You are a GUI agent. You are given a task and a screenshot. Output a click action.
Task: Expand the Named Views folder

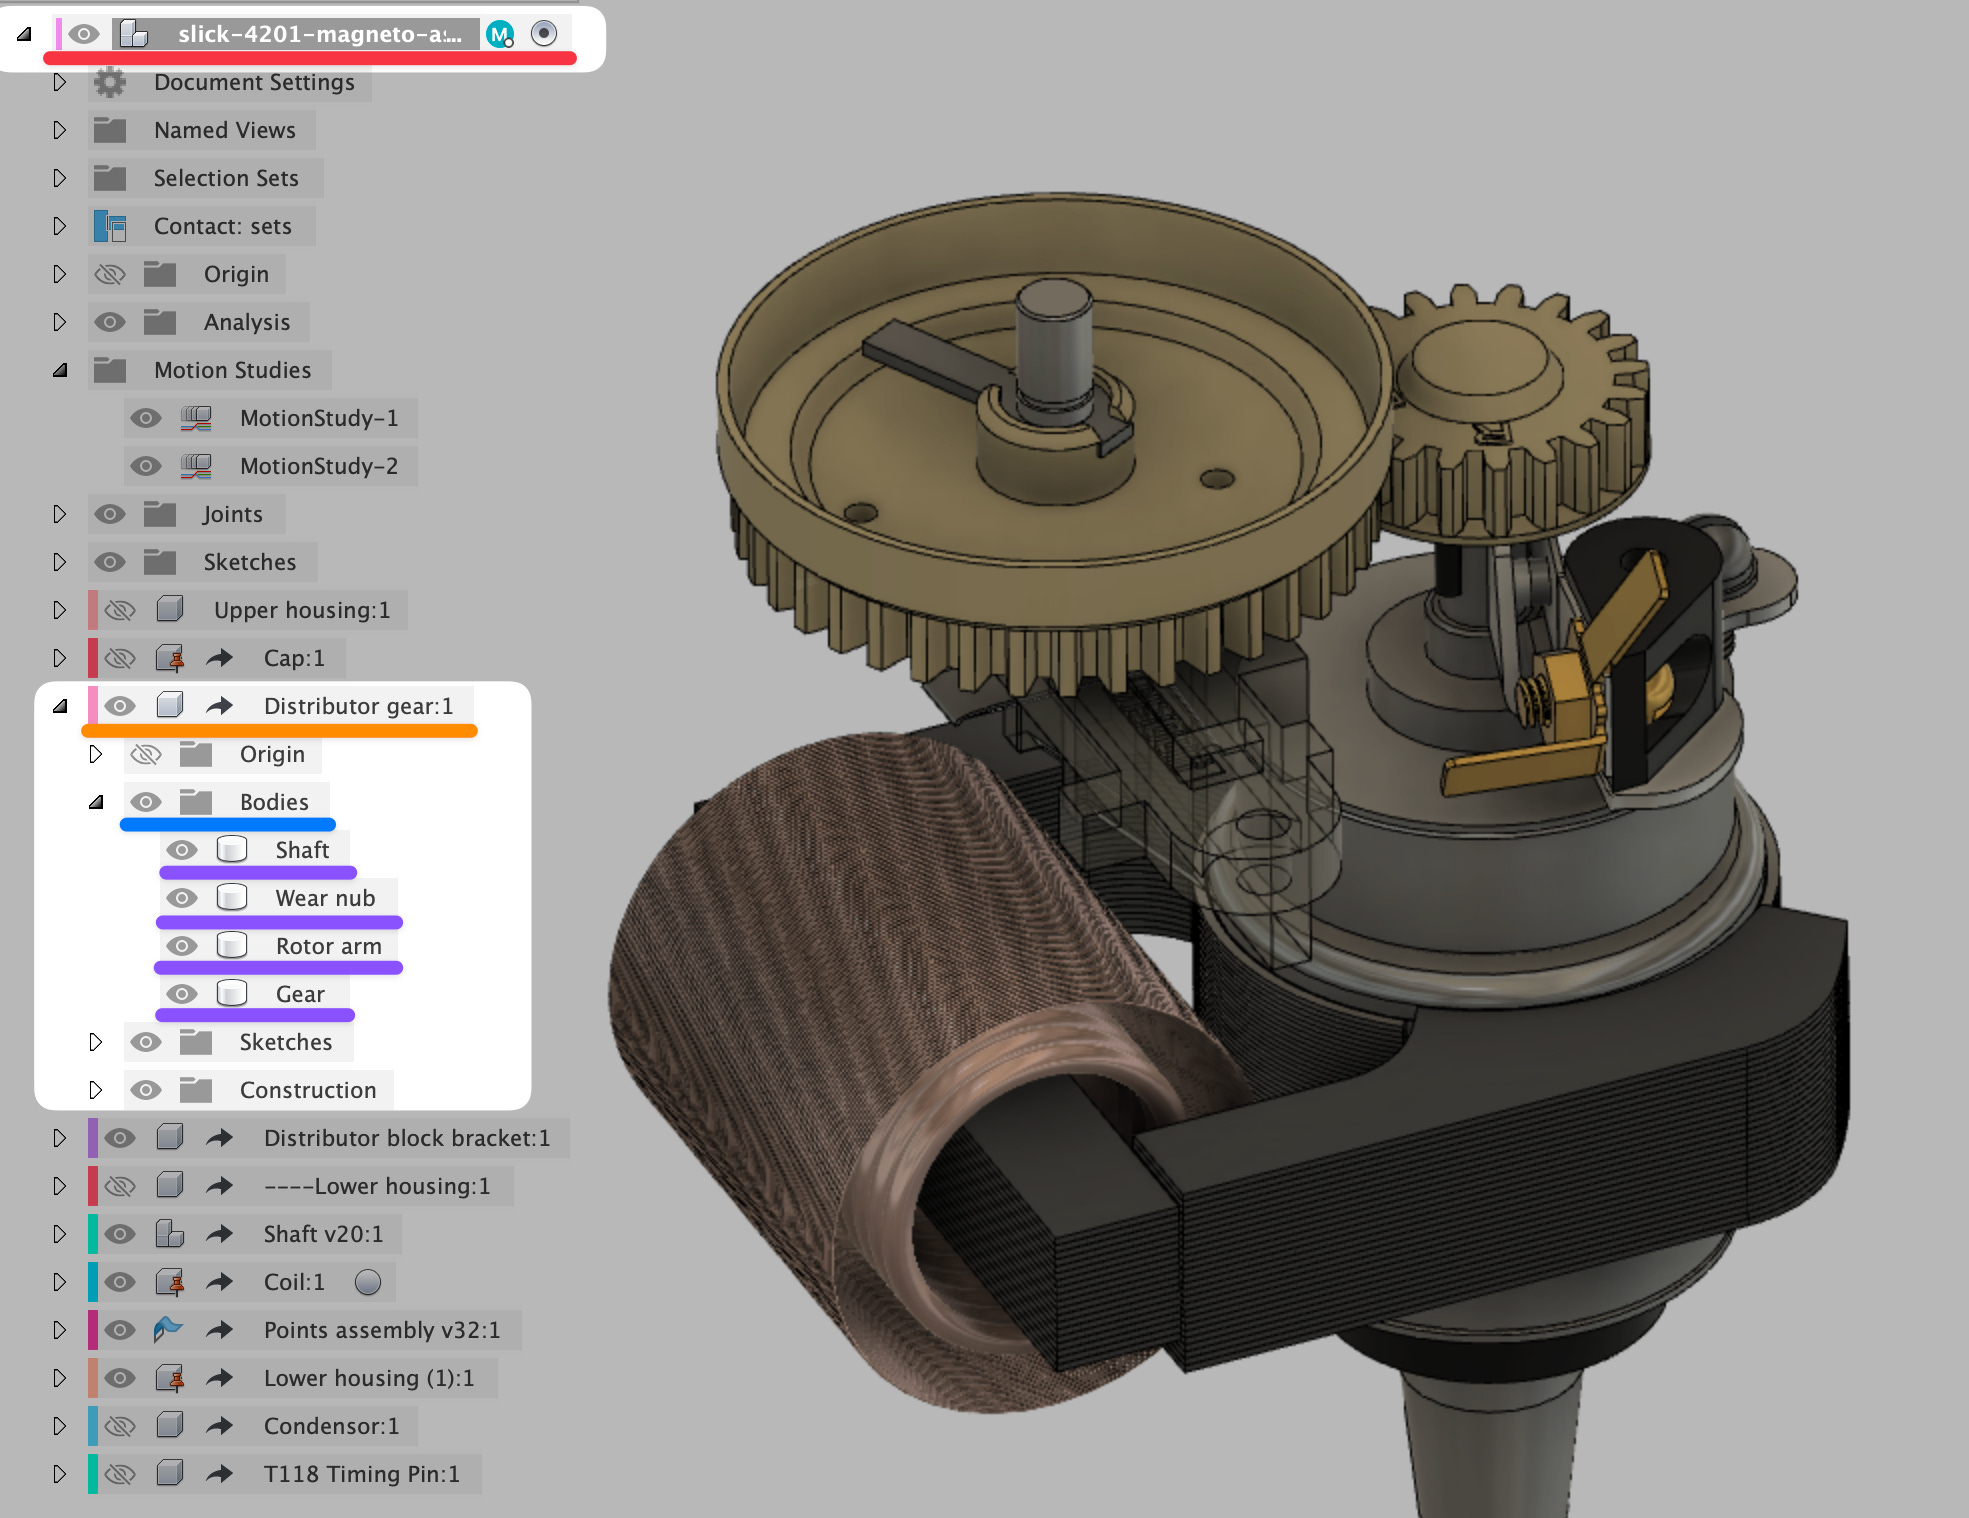pyautogui.click(x=58, y=130)
